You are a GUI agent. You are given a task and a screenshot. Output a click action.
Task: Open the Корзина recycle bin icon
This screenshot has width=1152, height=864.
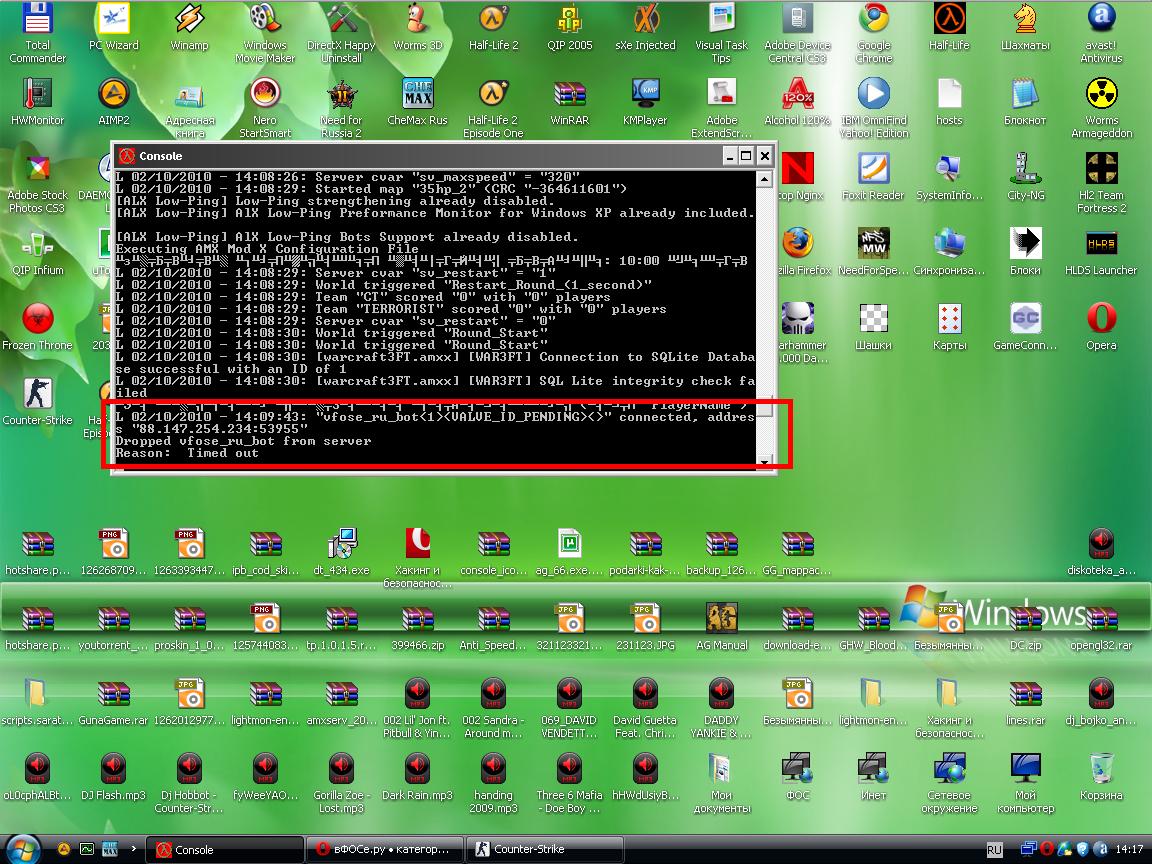coord(1101,771)
